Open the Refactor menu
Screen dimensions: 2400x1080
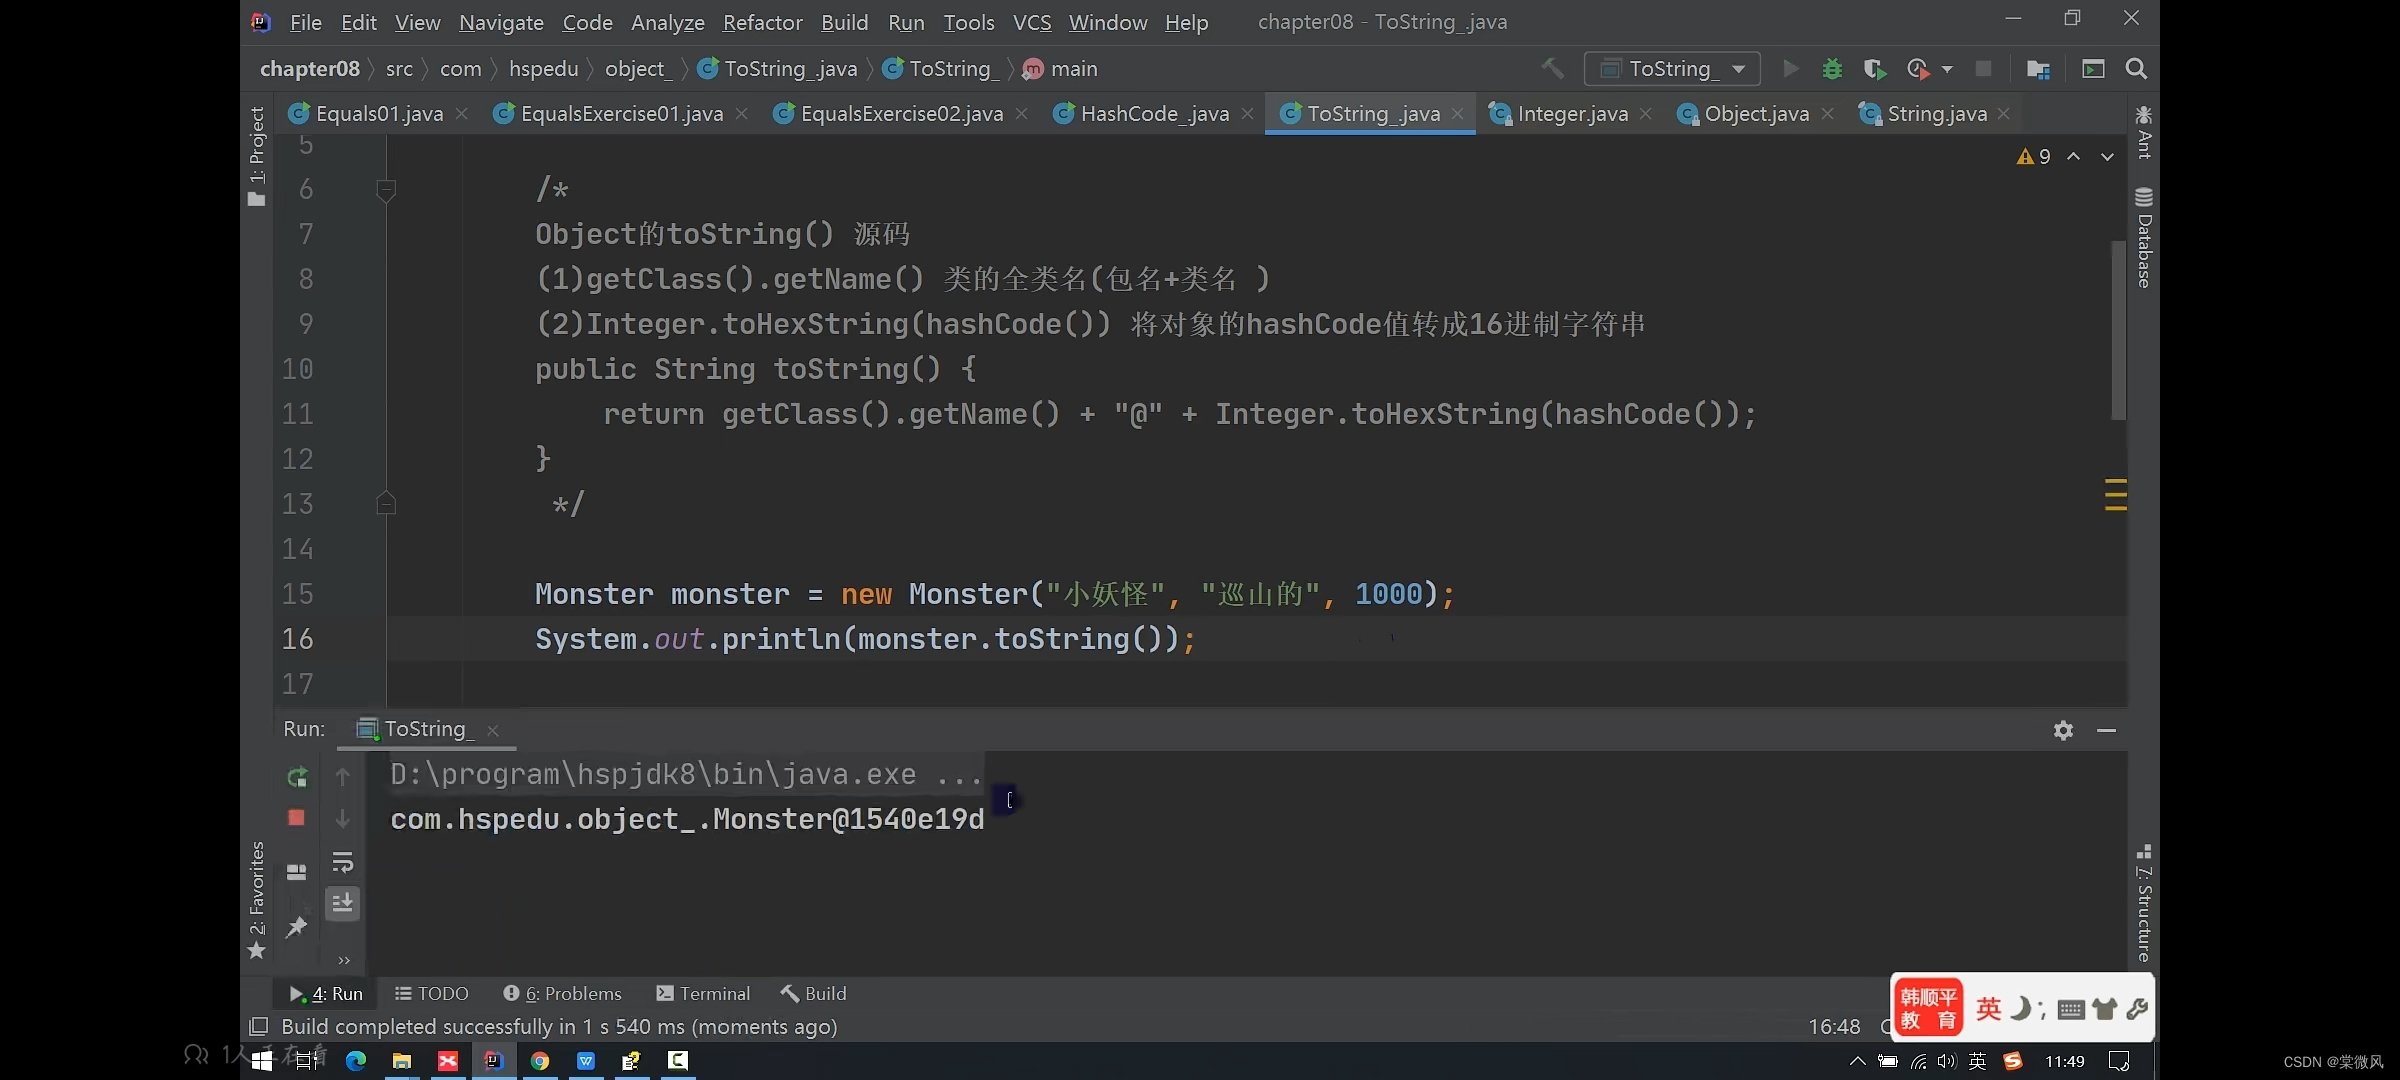(762, 22)
